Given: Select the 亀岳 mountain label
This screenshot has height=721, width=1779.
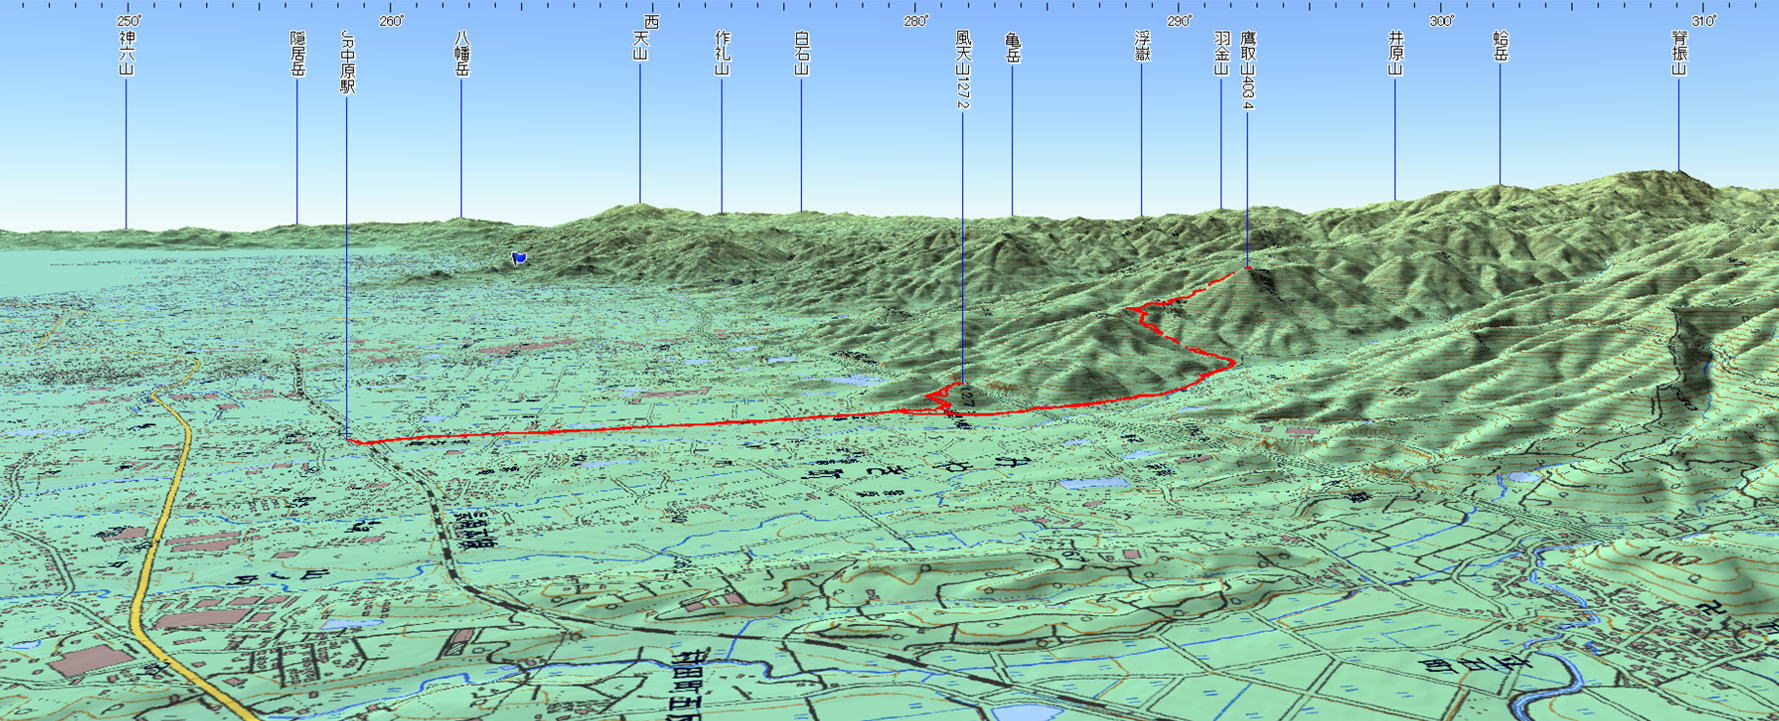Looking at the screenshot, I should pyautogui.click(x=1012, y=48).
